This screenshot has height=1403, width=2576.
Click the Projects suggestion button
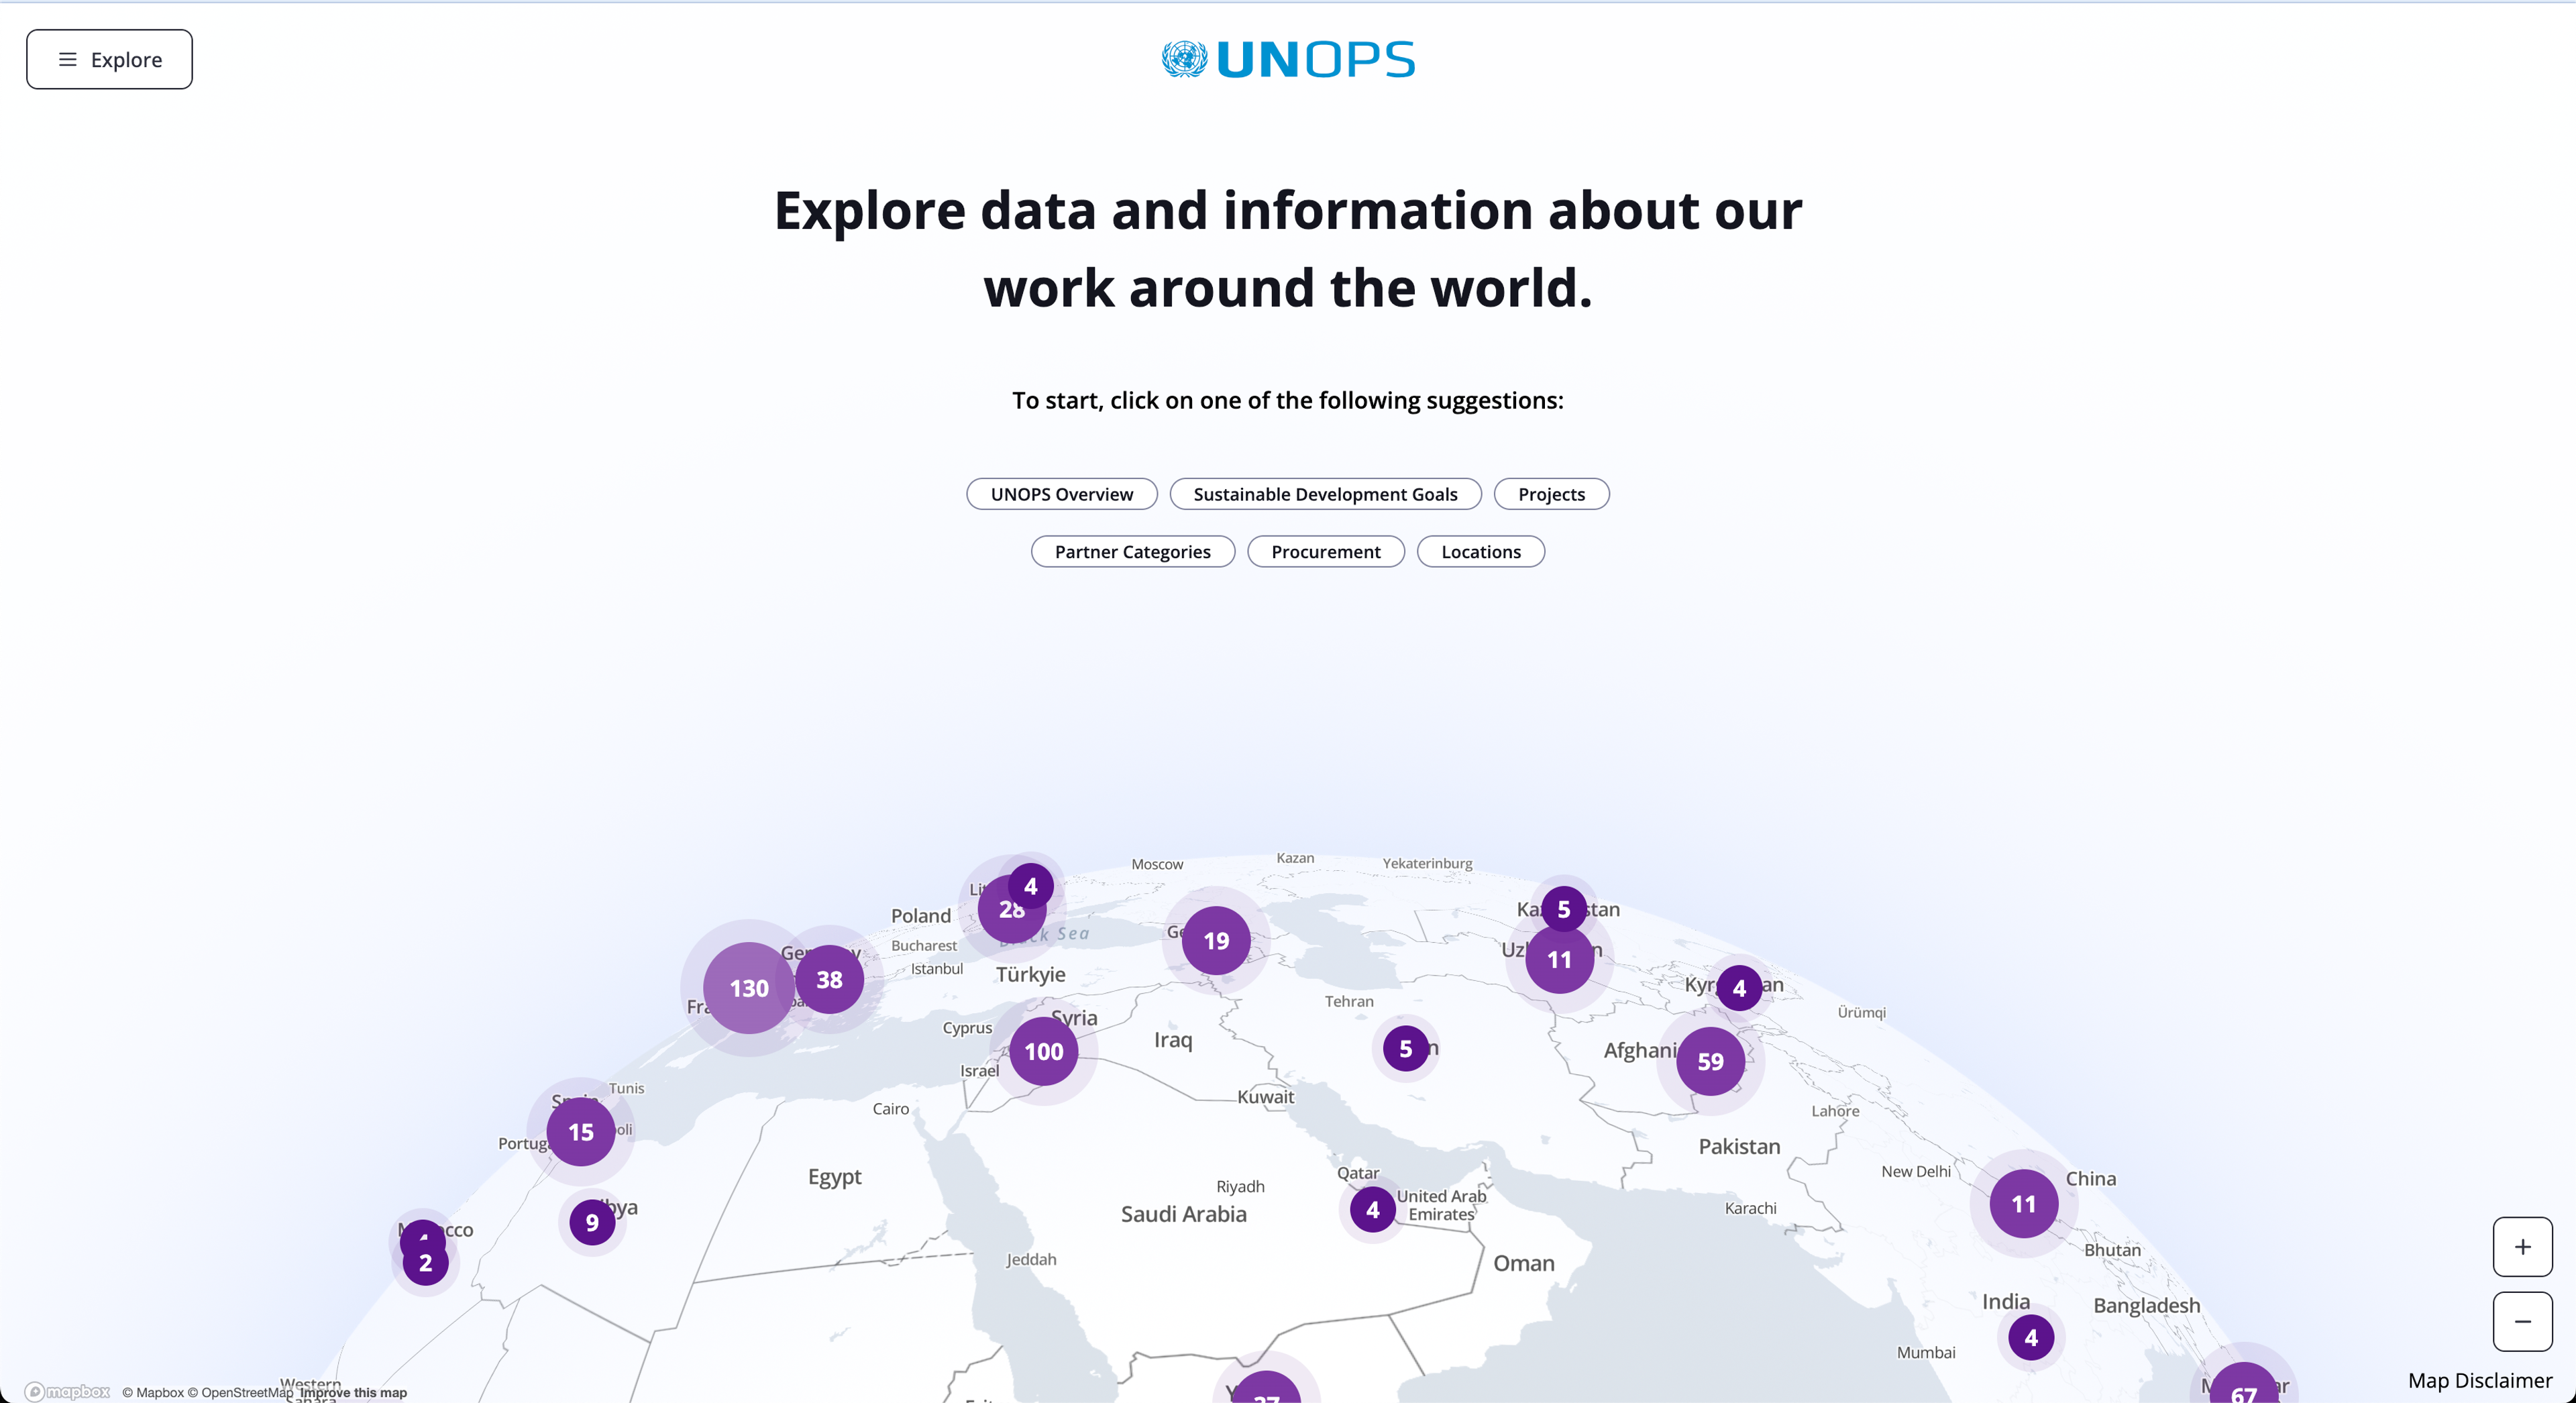point(1550,494)
